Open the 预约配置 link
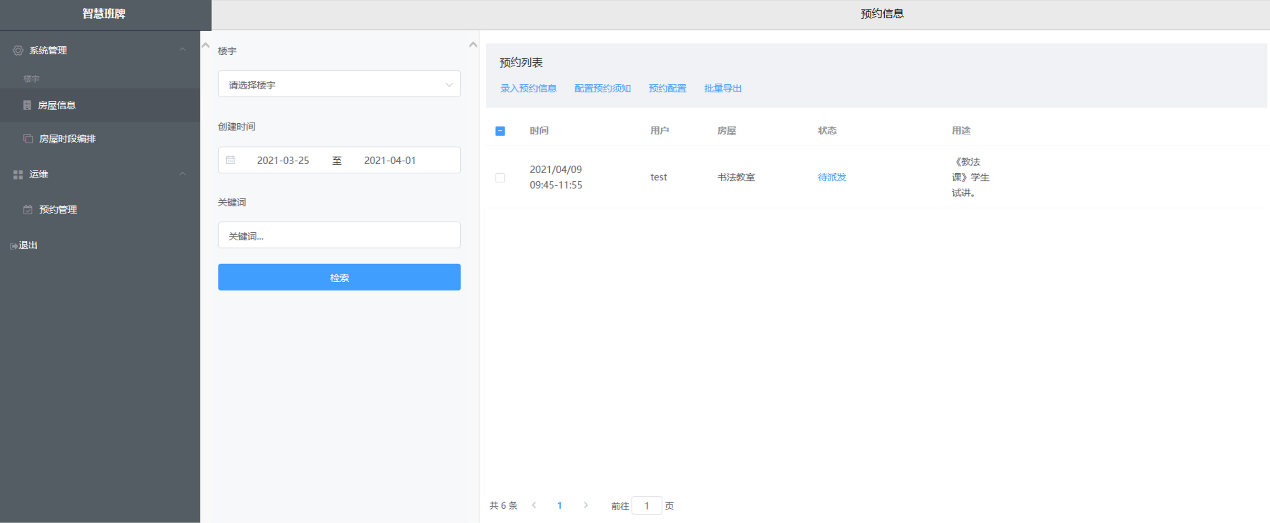This screenshot has height=523, width=1270. [667, 88]
